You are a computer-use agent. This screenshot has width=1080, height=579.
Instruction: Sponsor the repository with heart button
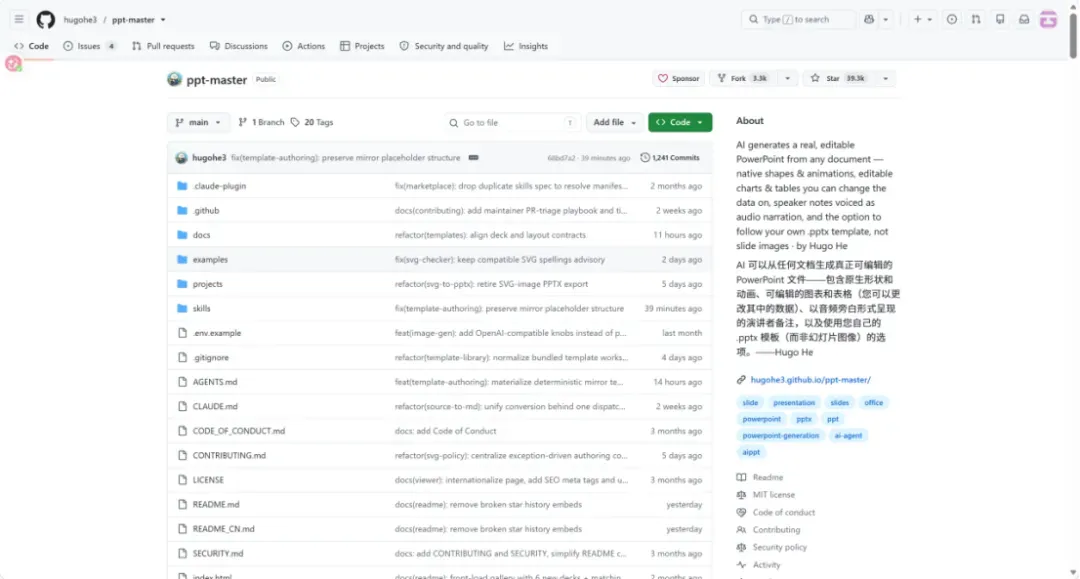click(678, 78)
